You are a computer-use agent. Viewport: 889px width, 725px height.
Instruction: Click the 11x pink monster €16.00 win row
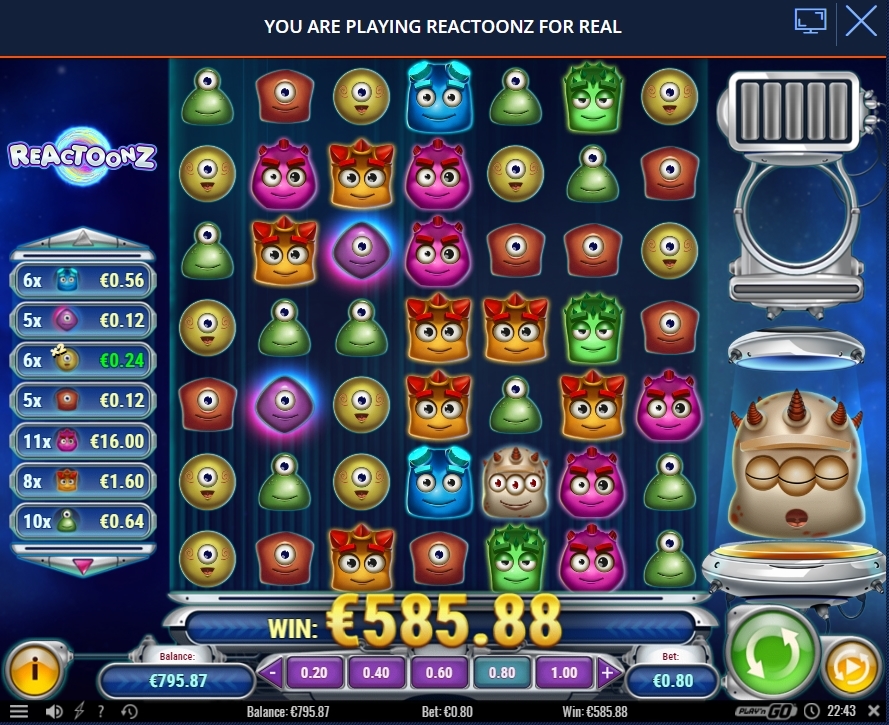pos(83,441)
